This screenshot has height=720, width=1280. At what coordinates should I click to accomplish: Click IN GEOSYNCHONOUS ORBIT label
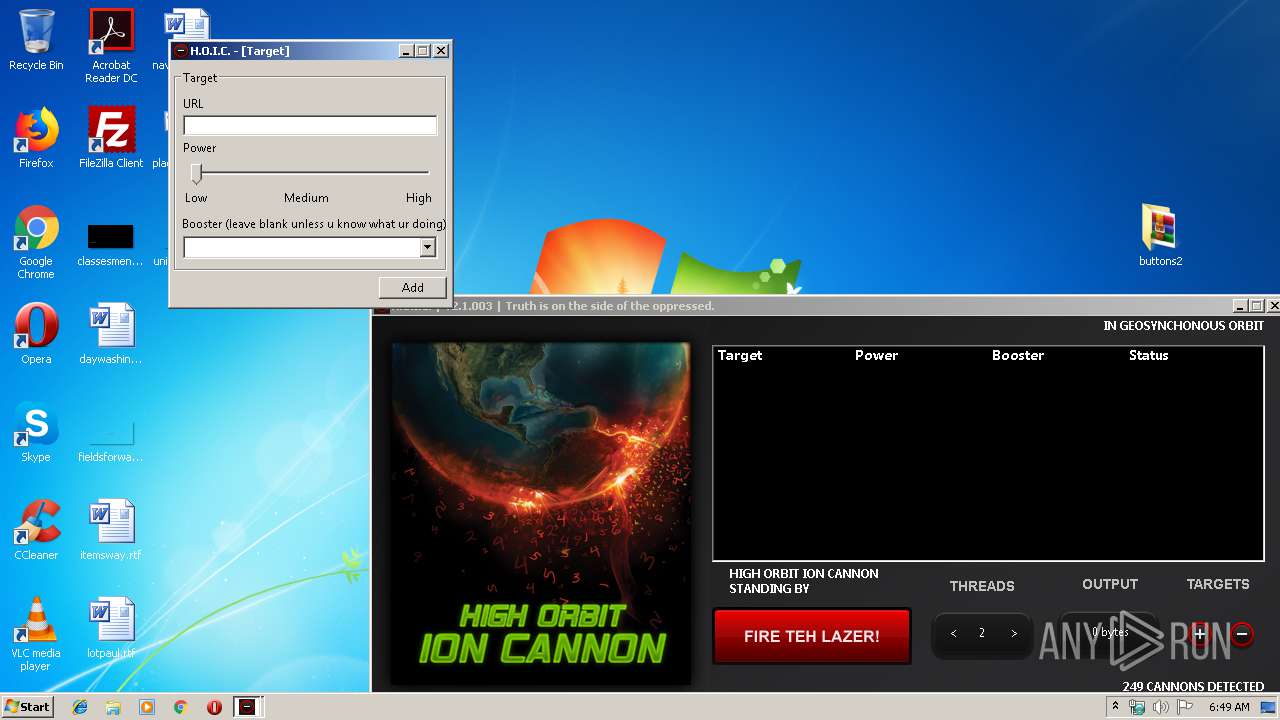(1183, 326)
